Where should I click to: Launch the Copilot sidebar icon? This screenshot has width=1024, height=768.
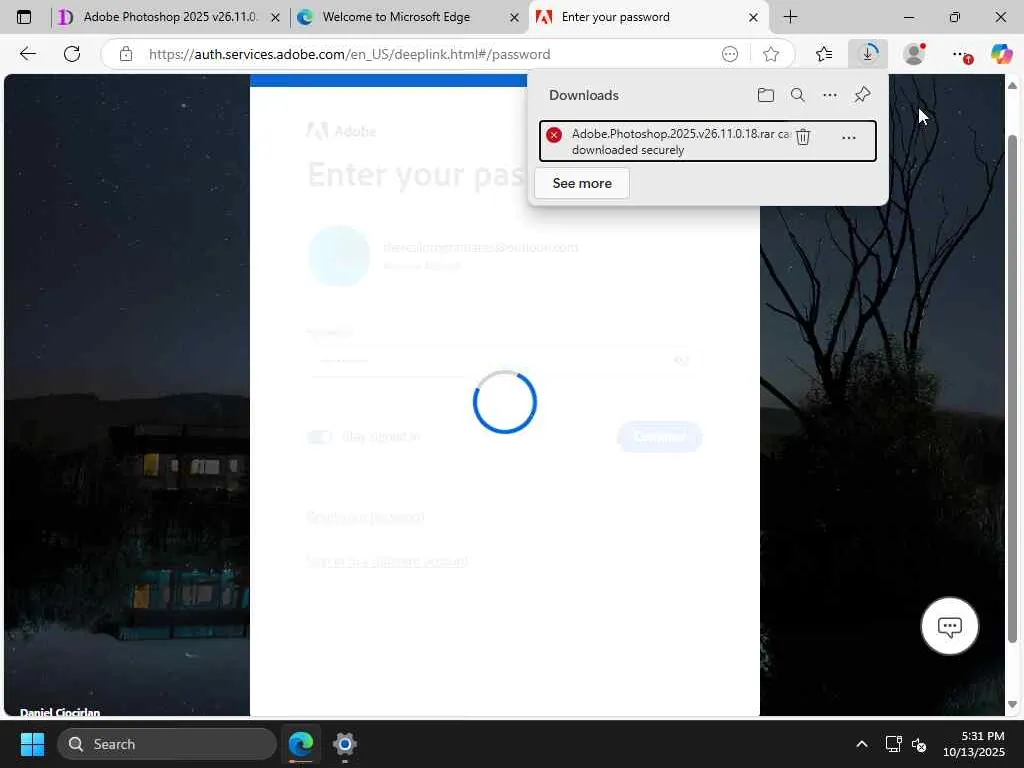pyautogui.click(x=1001, y=54)
